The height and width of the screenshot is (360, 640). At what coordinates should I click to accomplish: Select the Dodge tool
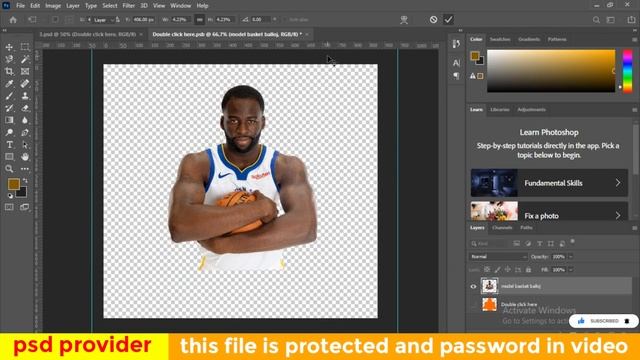tap(9, 132)
